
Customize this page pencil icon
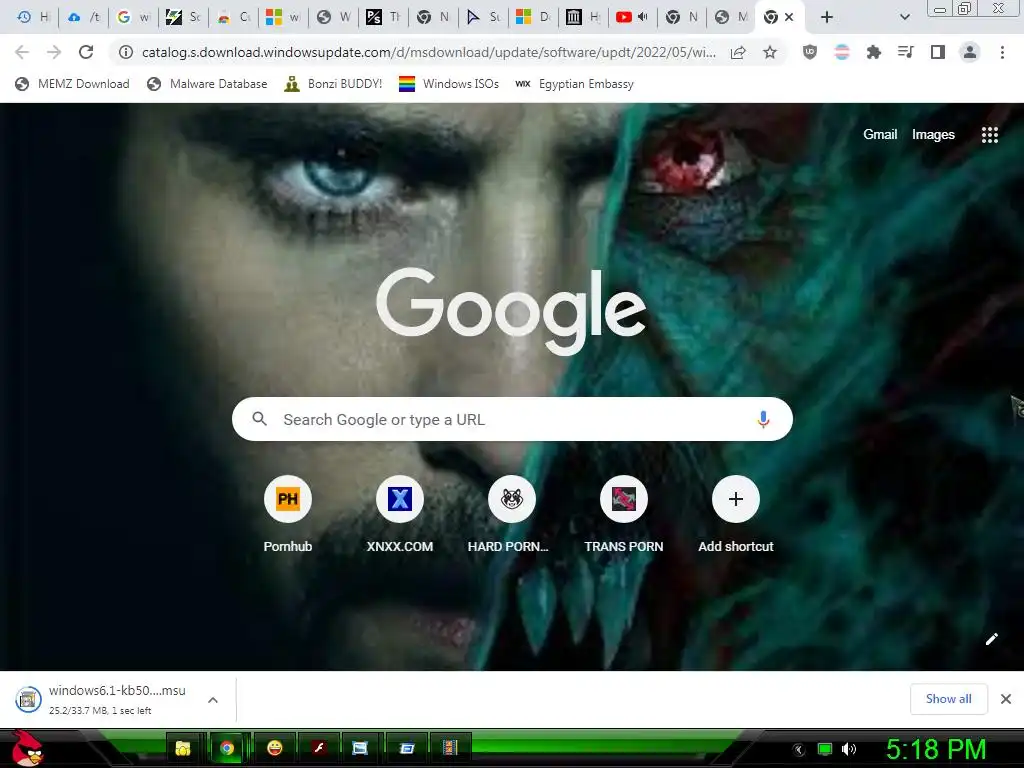[991, 639]
